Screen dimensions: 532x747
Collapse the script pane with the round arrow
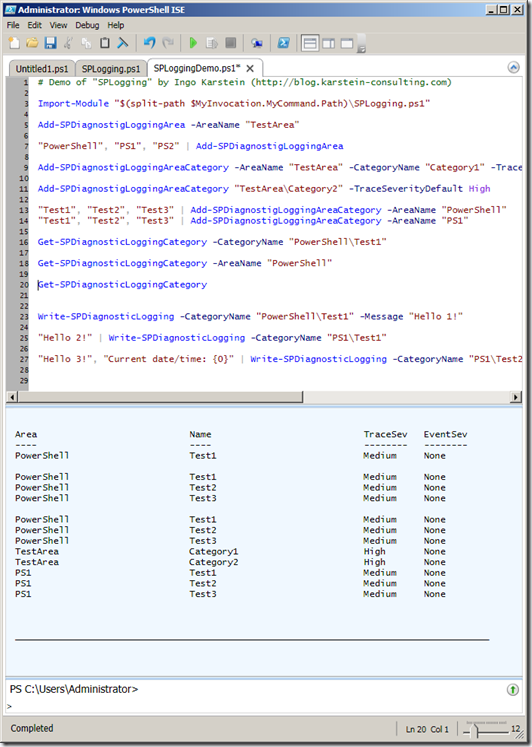pos(513,68)
